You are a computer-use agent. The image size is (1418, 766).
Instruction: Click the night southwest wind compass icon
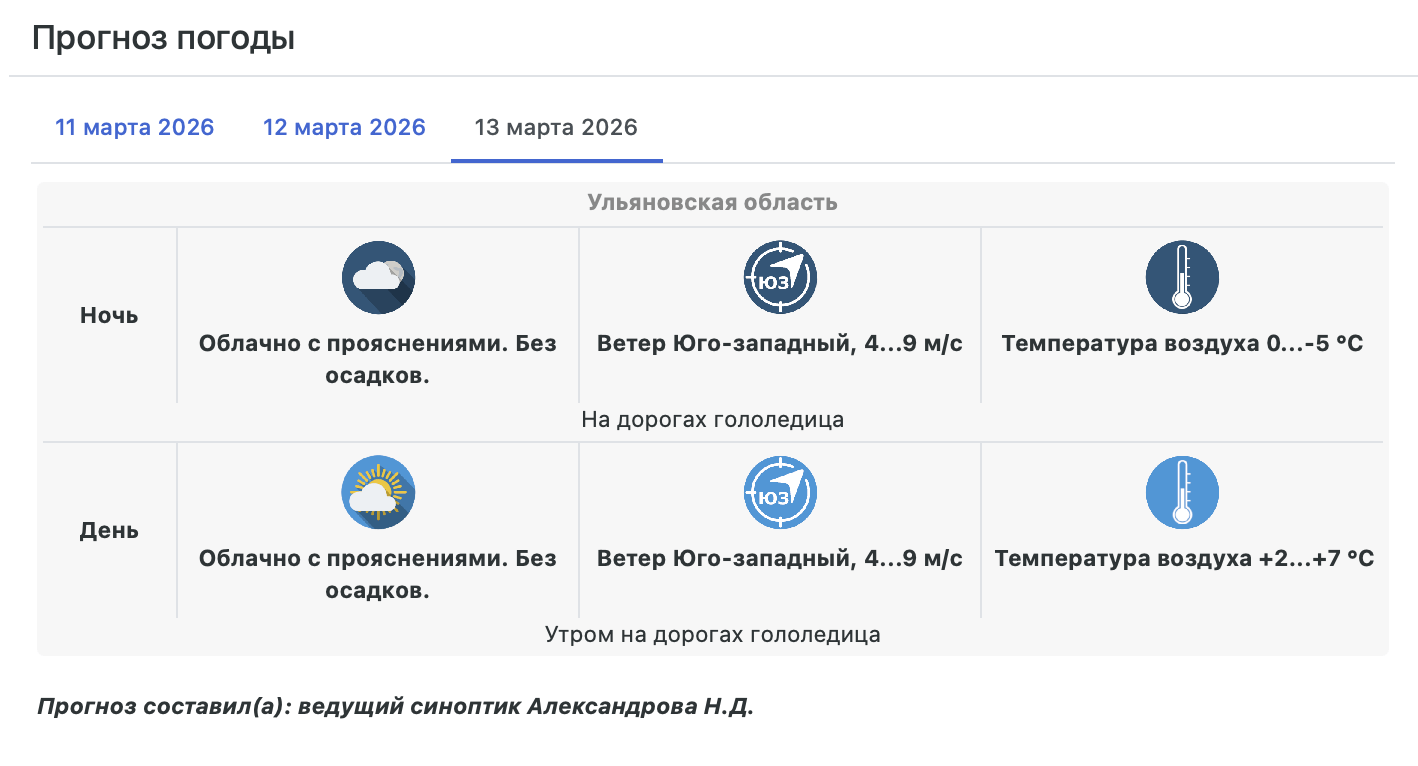tap(780, 277)
